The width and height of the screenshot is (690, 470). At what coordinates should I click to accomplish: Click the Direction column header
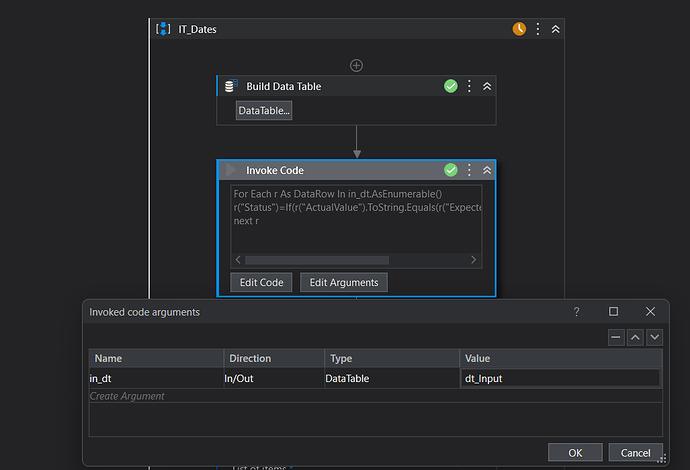tap(274, 358)
